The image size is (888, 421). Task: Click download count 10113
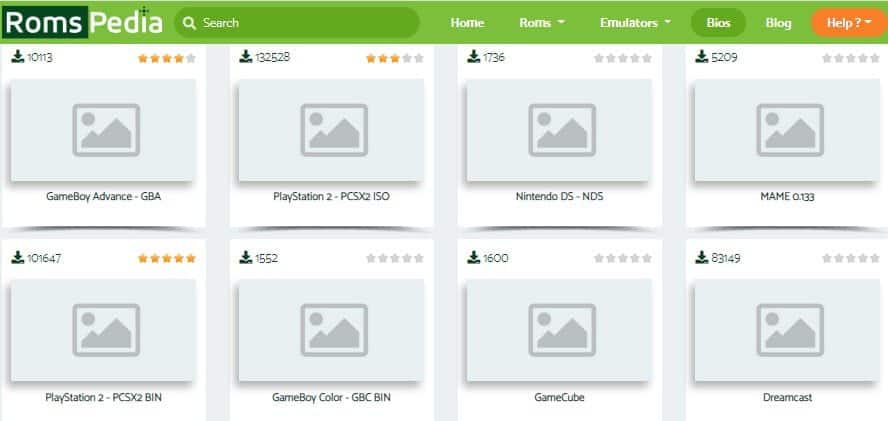(x=40, y=57)
